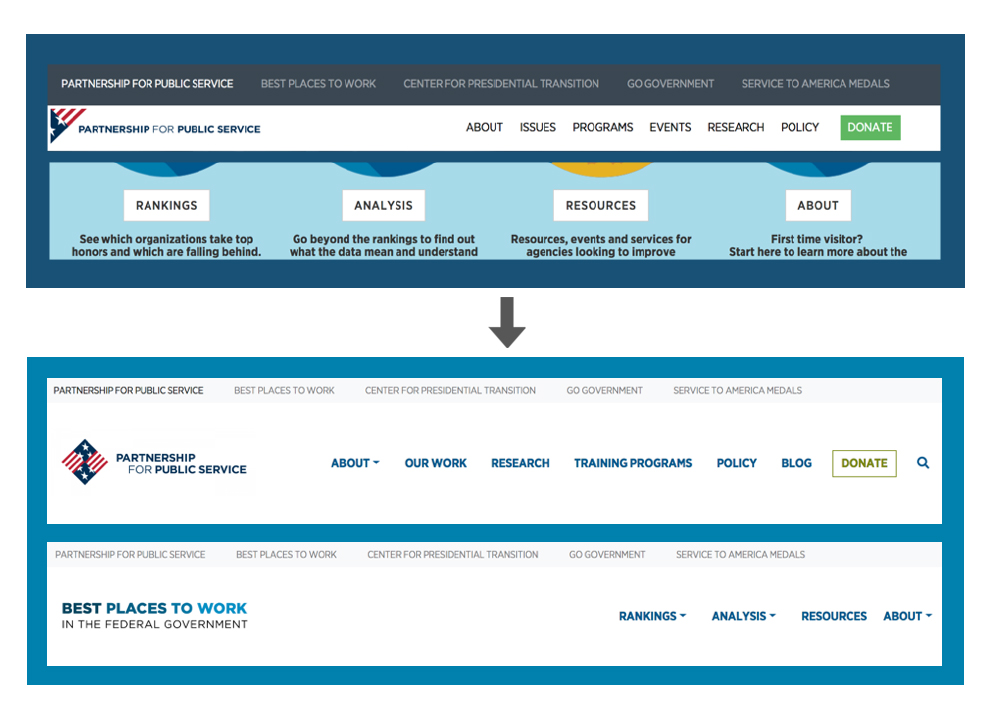The width and height of the screenshot is (989, 708).
Task: Click text 'See which organizations take top honors'
Action: click(x=167, y=245)
